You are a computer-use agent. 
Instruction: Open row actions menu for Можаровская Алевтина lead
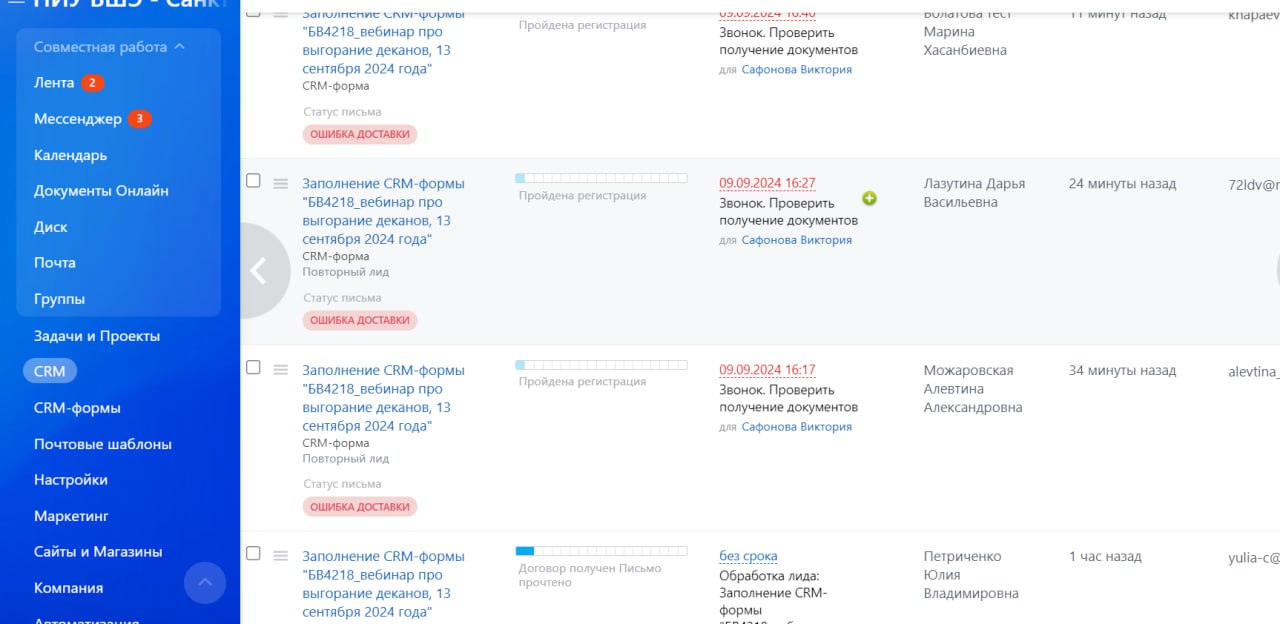point(281,369)
